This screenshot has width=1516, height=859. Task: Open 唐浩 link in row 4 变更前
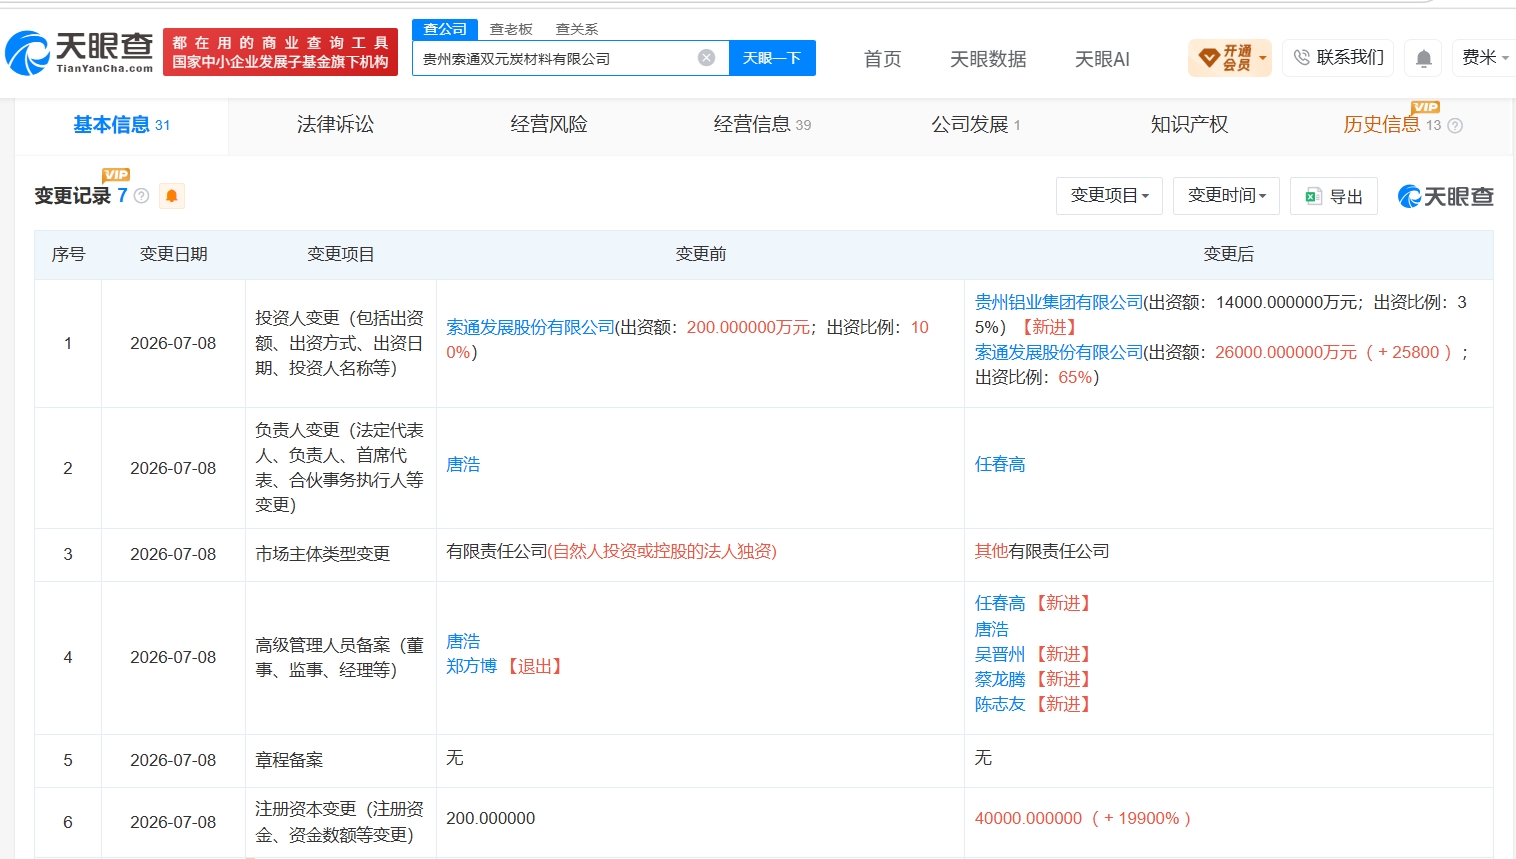pos(463,641)
